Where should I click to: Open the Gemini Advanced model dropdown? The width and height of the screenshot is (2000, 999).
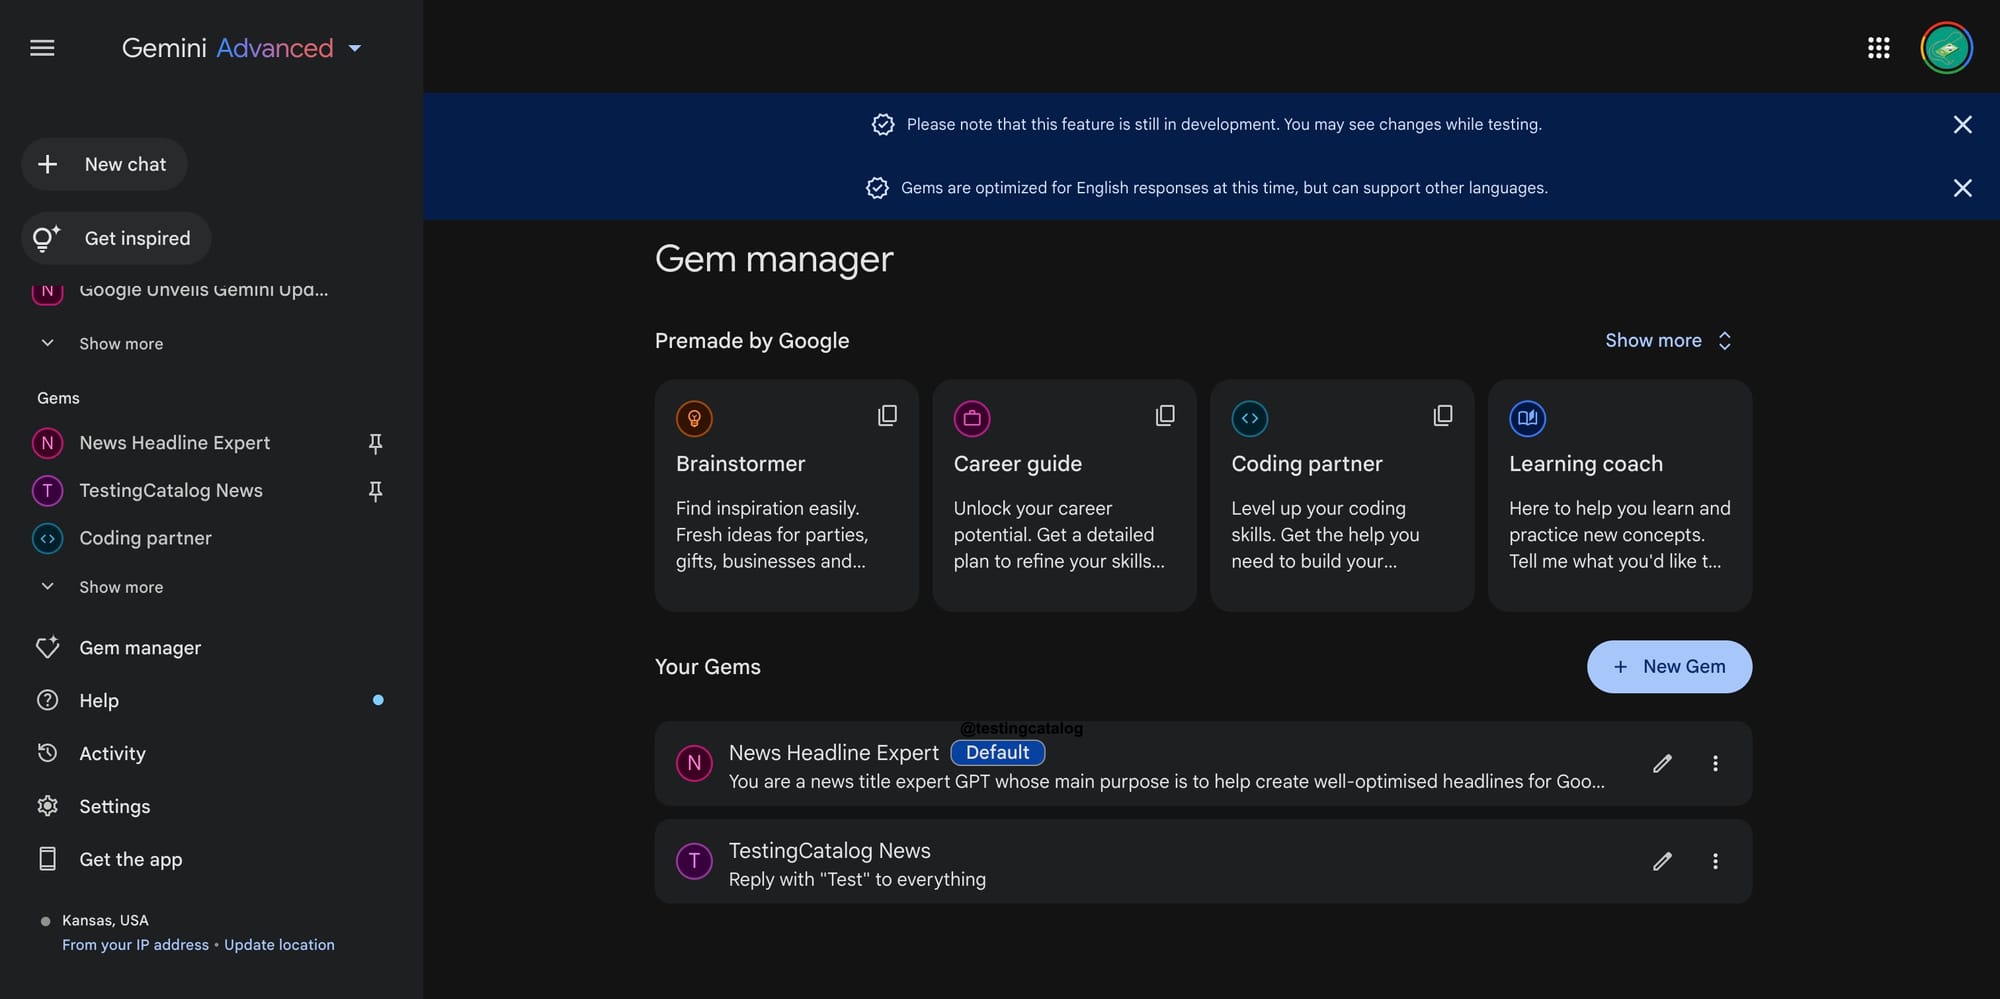coord(242,48)
